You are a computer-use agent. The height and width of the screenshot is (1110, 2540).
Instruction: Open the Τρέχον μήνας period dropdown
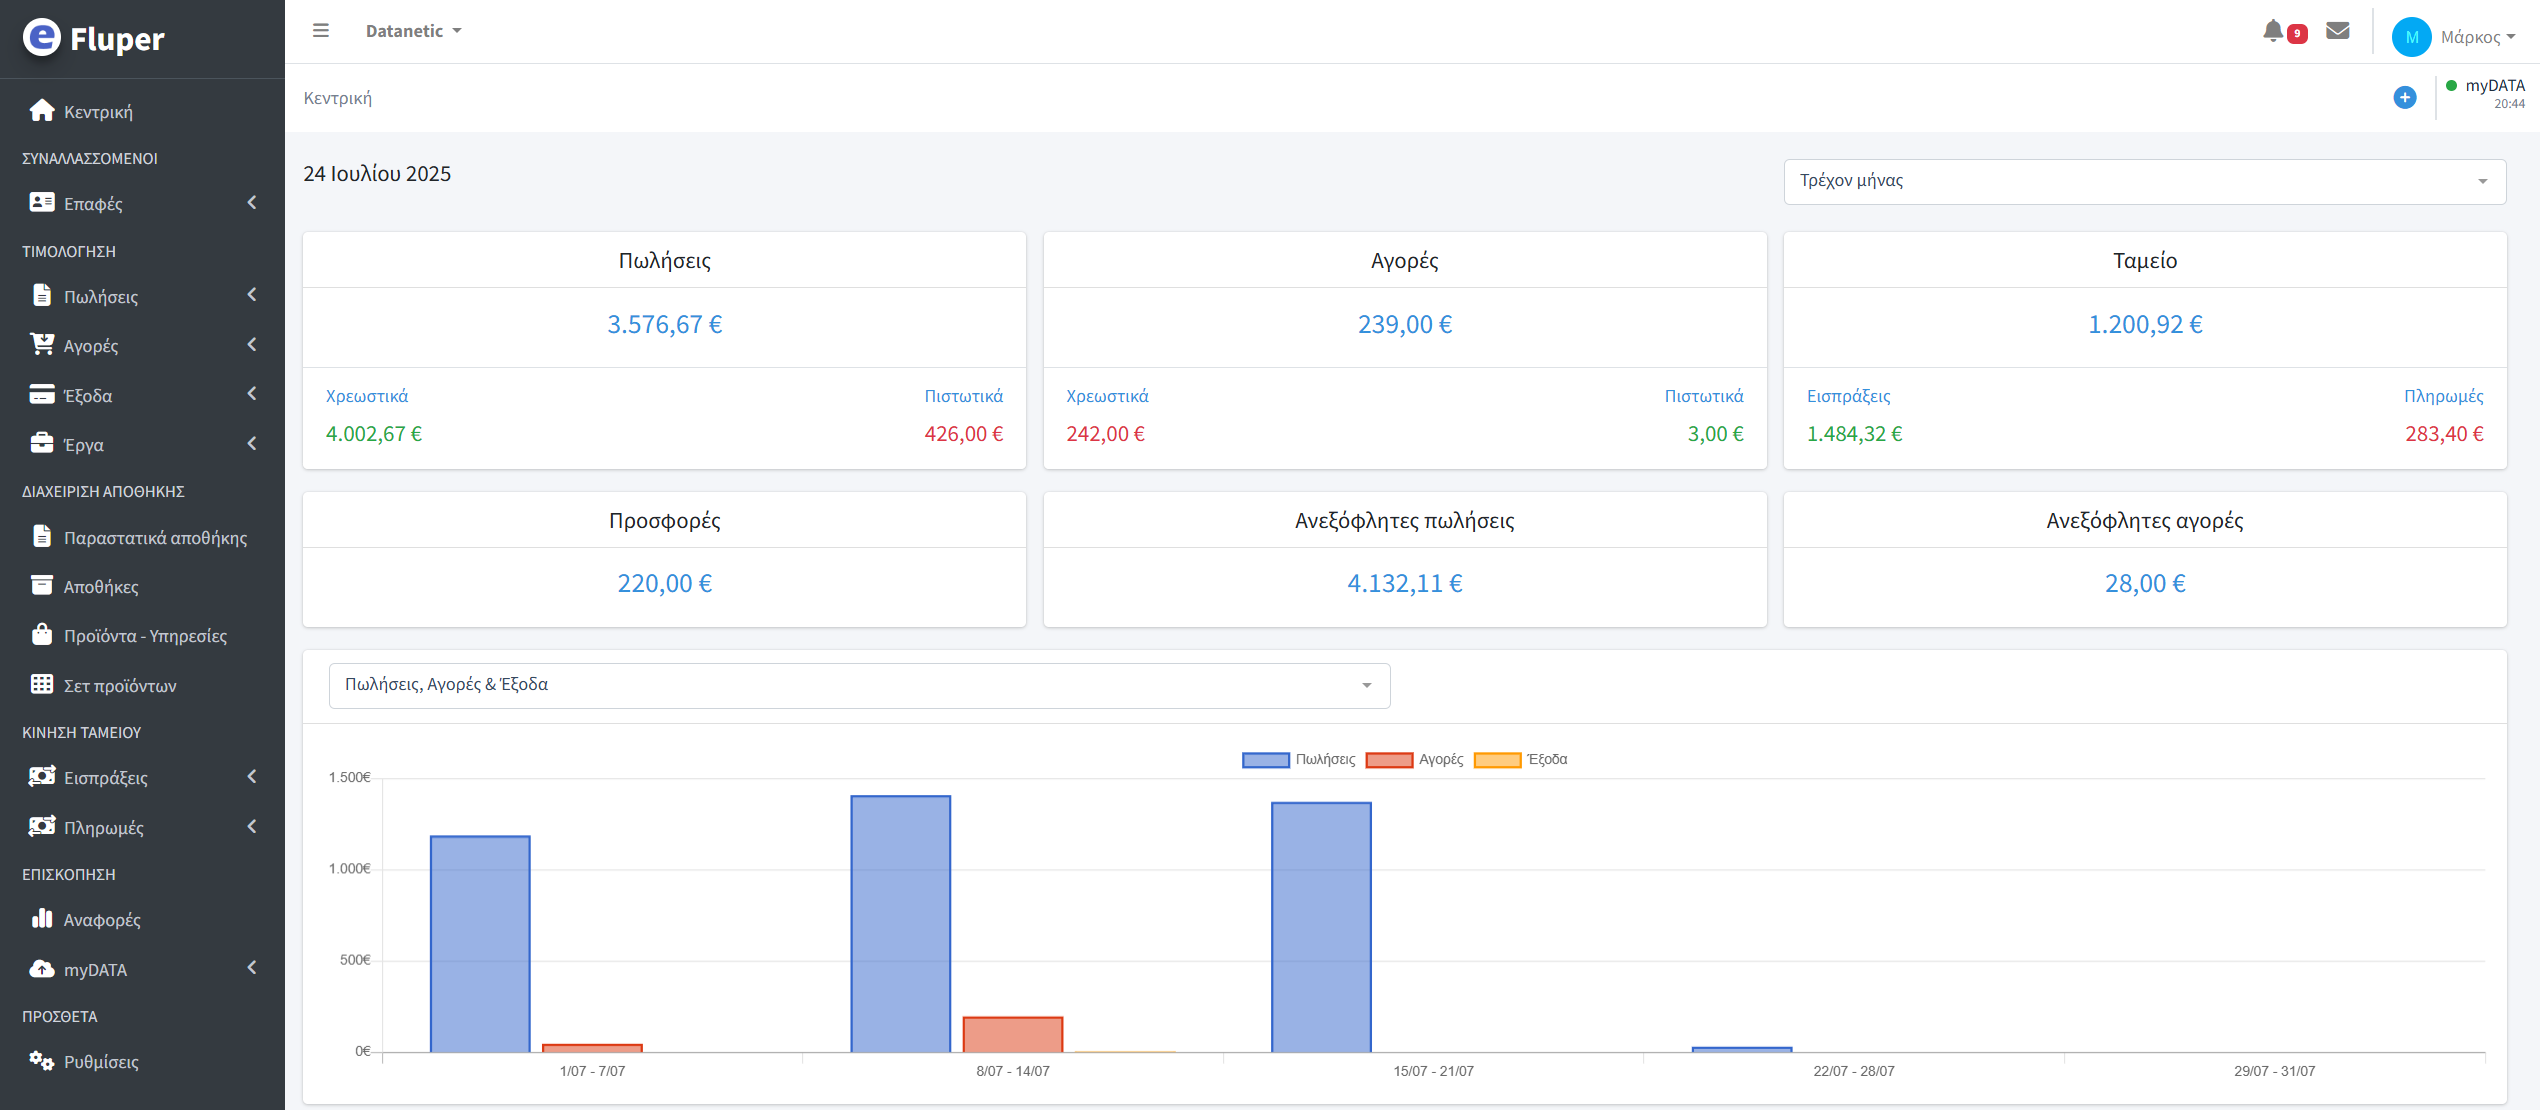[x=2144, y=181]
